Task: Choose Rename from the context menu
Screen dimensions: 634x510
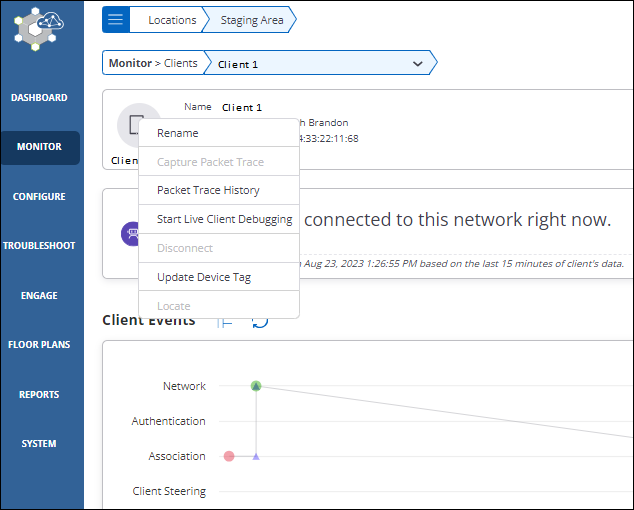Action: (219, 133)
